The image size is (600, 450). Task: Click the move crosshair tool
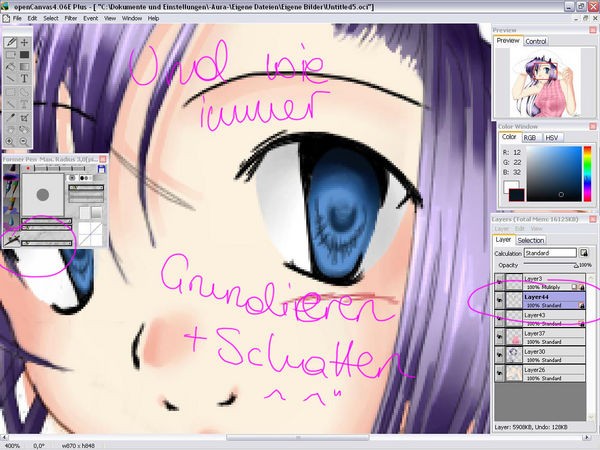[x=24, y=43]
